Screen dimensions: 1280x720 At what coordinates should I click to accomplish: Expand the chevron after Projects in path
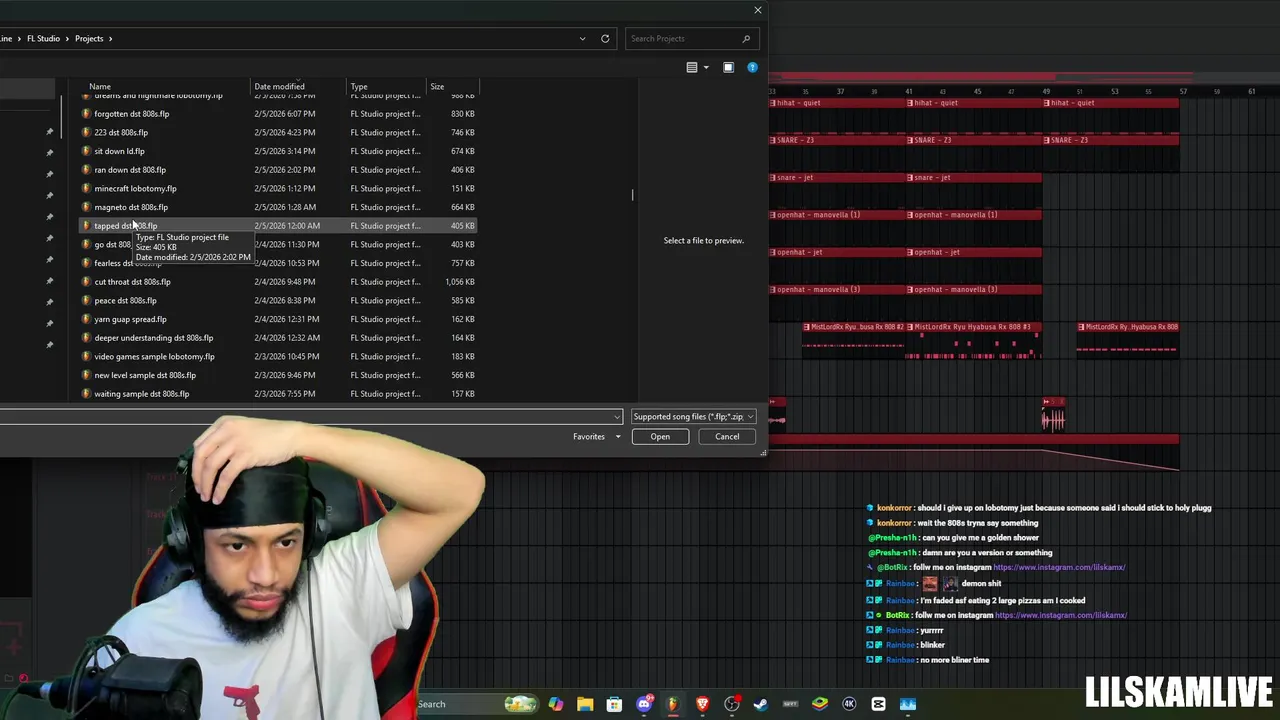coord(110,38)
